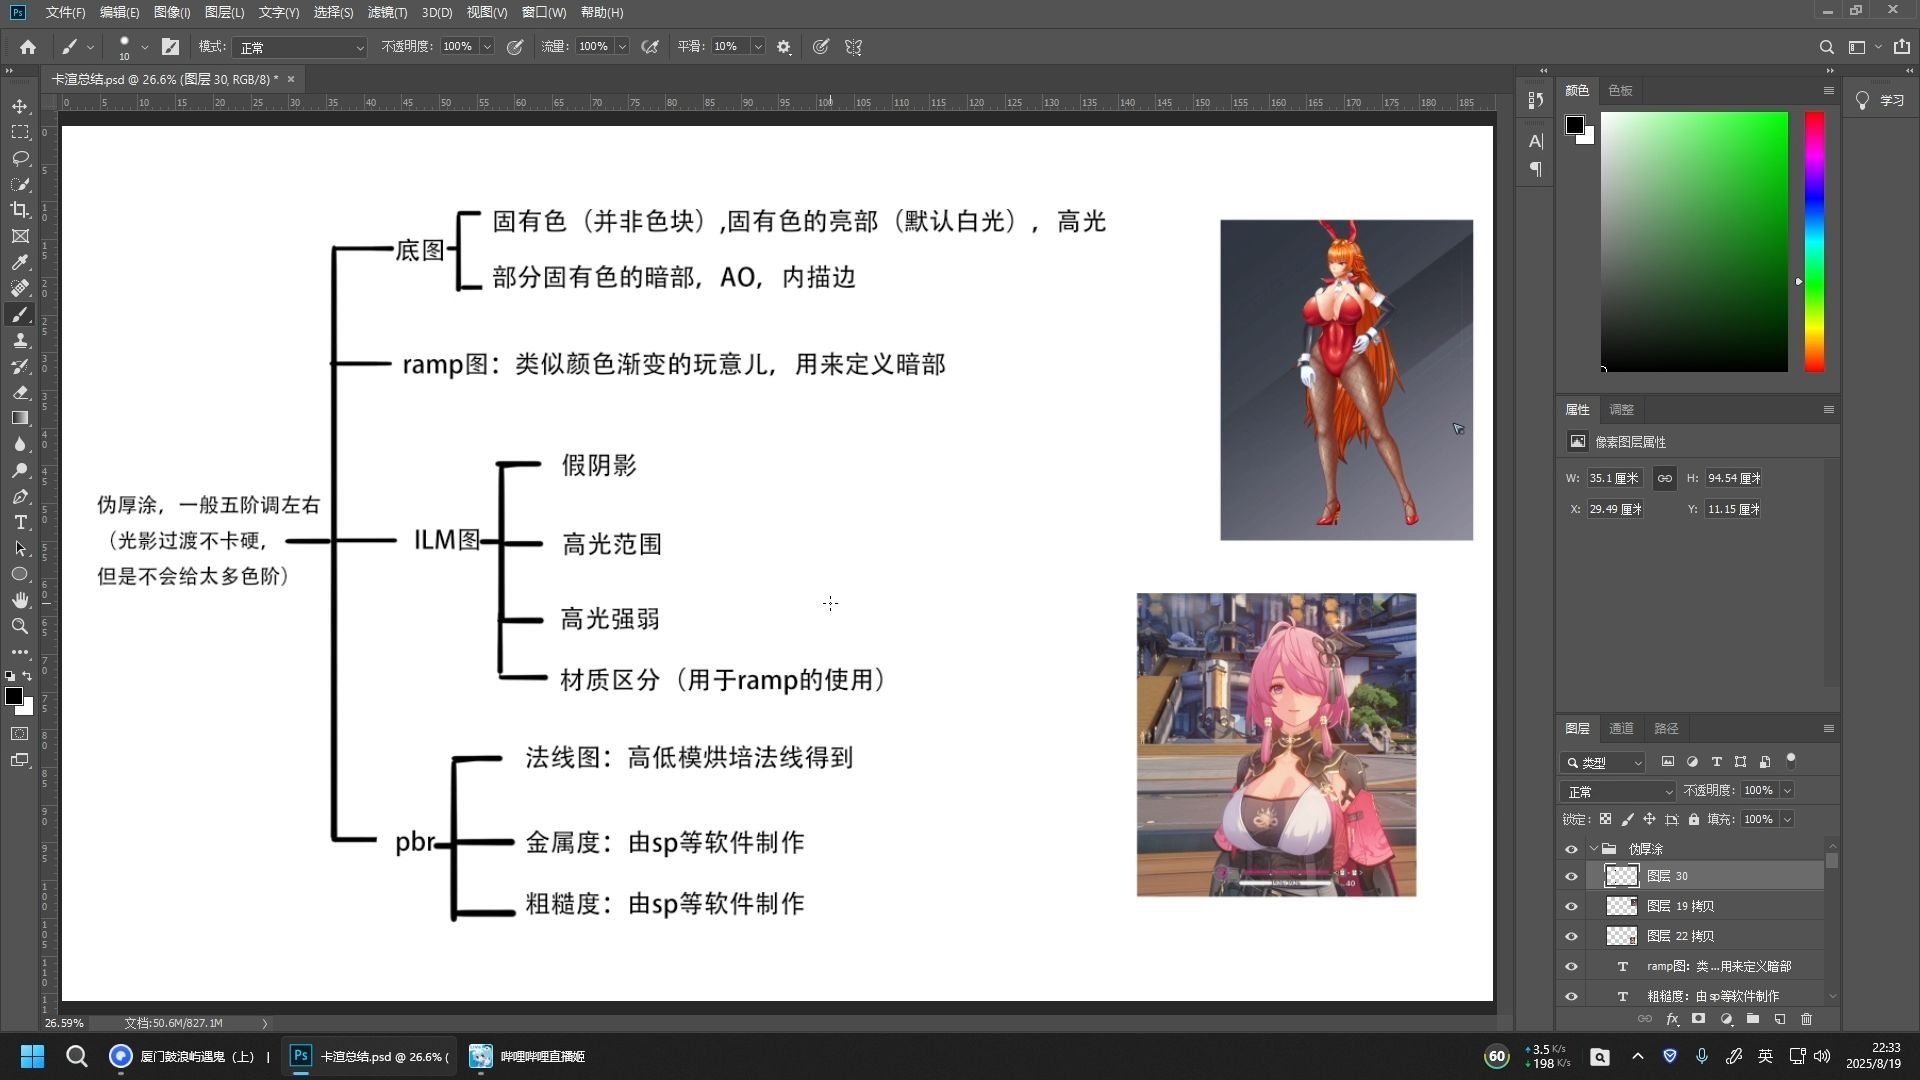Toggle link width and height

pyautogui.click(x=1664, y=478)
